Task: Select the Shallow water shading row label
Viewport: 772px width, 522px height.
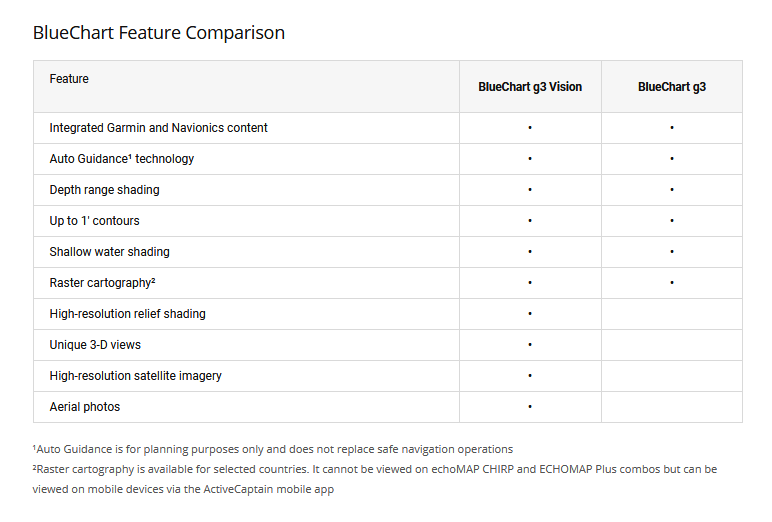Action: (109, 252)
